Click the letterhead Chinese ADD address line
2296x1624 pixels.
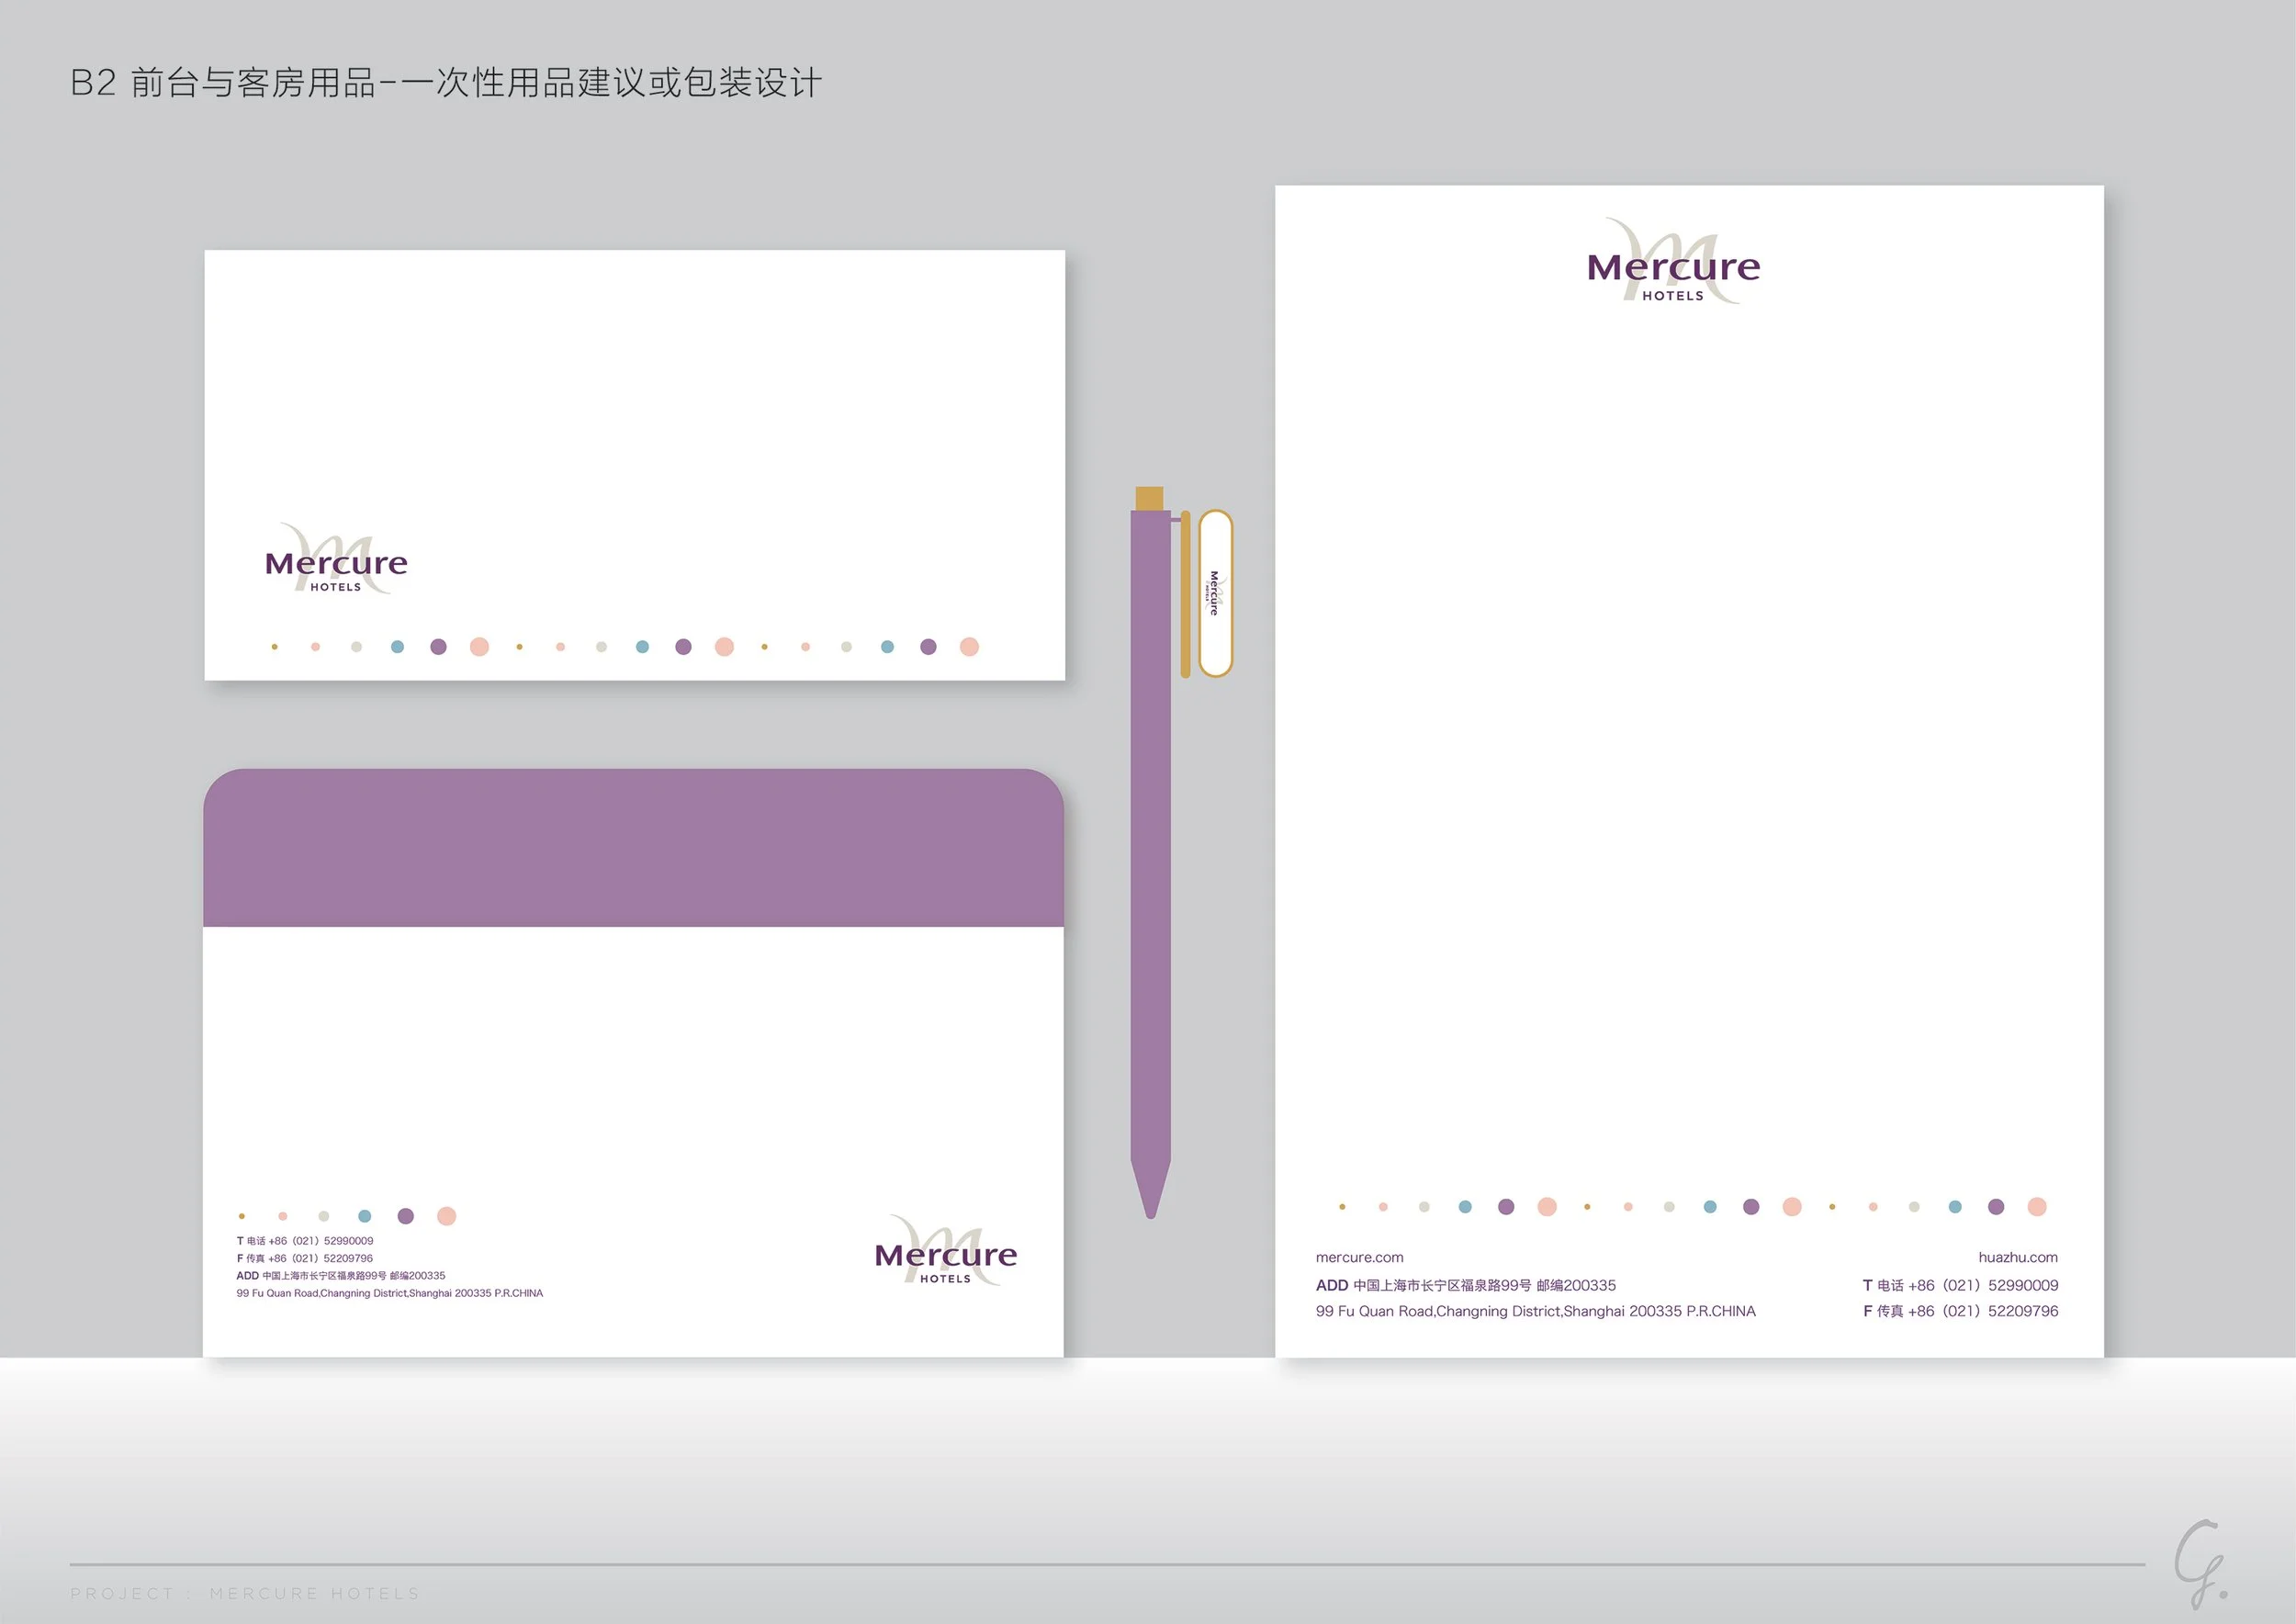pos(1465,1285)
